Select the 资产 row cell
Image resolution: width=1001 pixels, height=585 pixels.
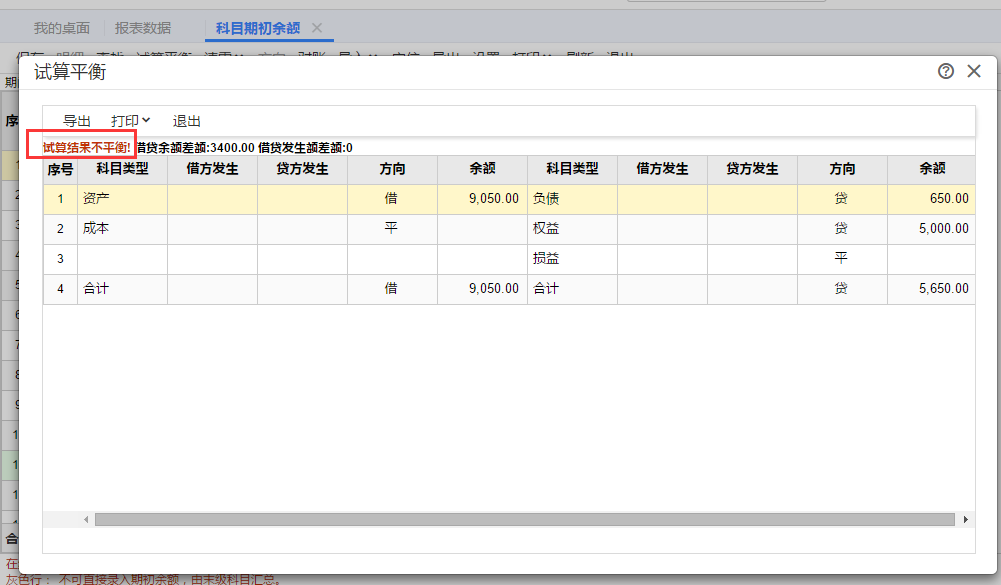122,199
